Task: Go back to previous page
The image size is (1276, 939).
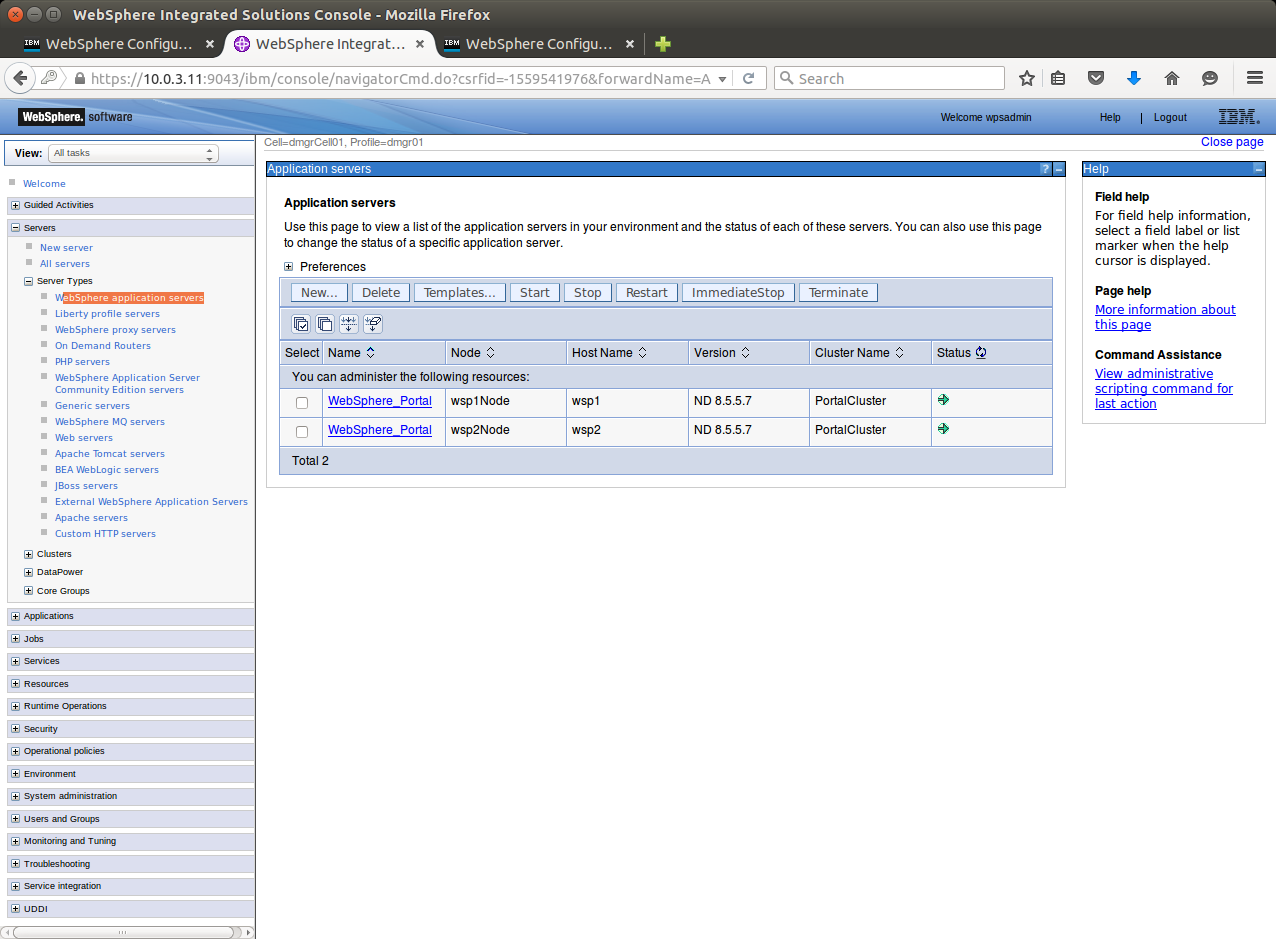Action: 20,78
